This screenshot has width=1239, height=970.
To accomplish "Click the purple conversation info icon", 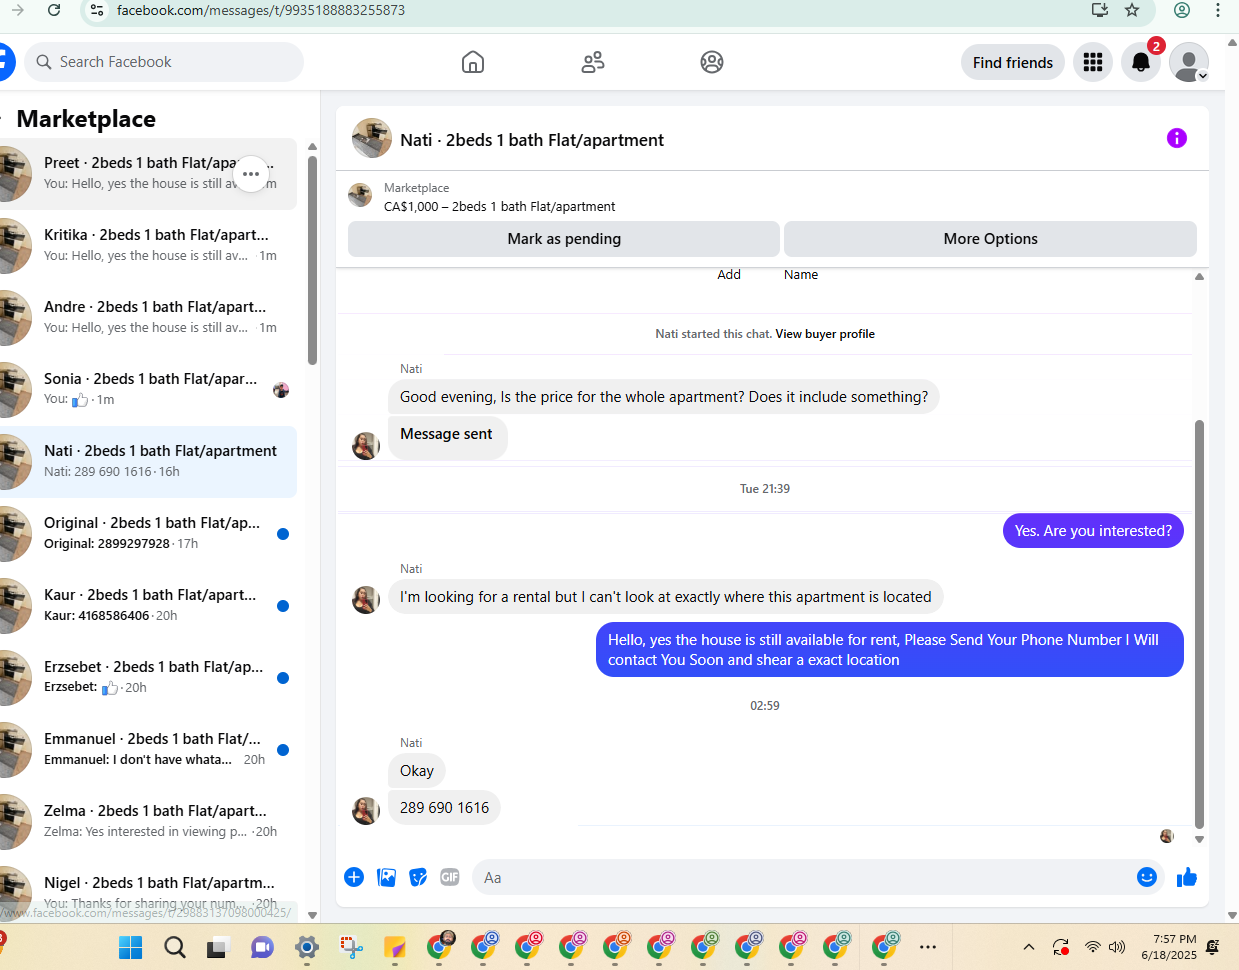I will coord(1177,138).
